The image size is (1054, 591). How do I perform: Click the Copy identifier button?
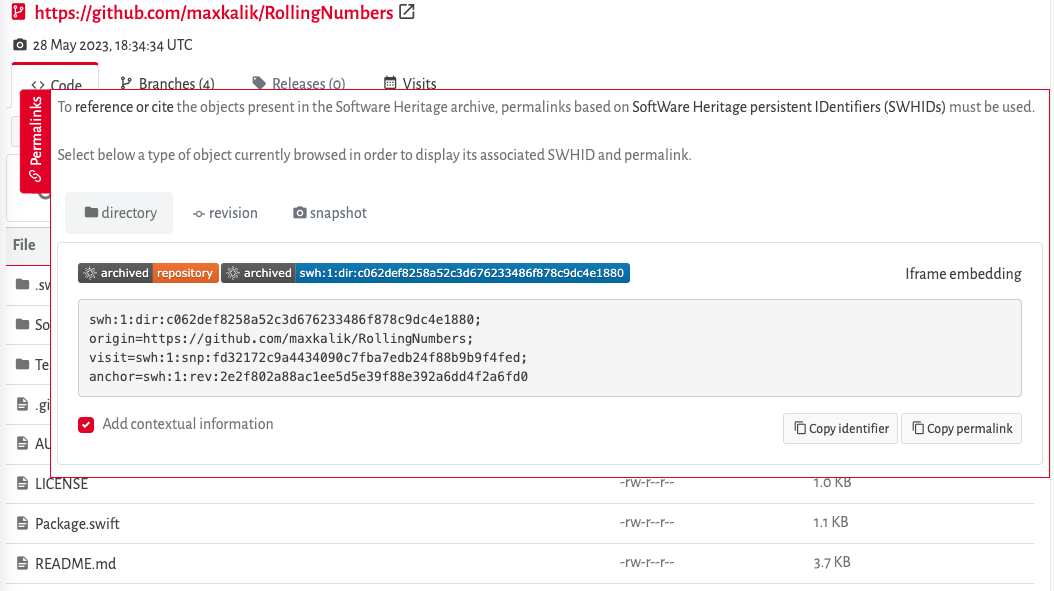[x=840, y=428]
